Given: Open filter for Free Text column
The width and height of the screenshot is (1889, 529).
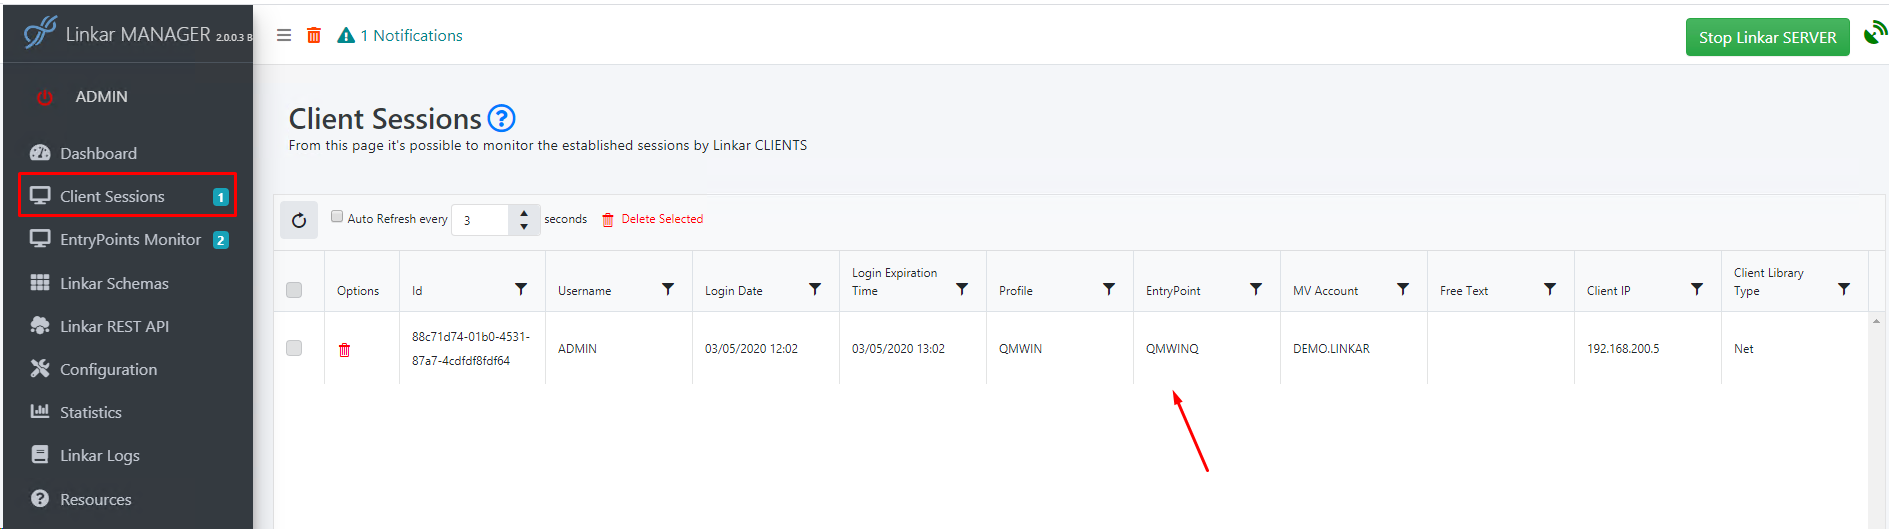Looking at the screenshot, I should [x=1550, y=289].
